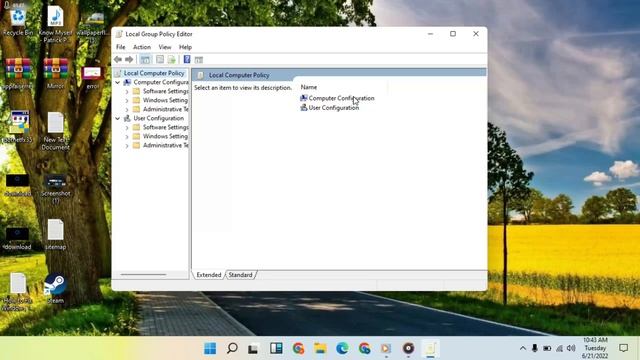The width and height of the screenshot is (640, 360).
Task: Select Windows Settings folder under Computer Configuration
Action: 165,100
